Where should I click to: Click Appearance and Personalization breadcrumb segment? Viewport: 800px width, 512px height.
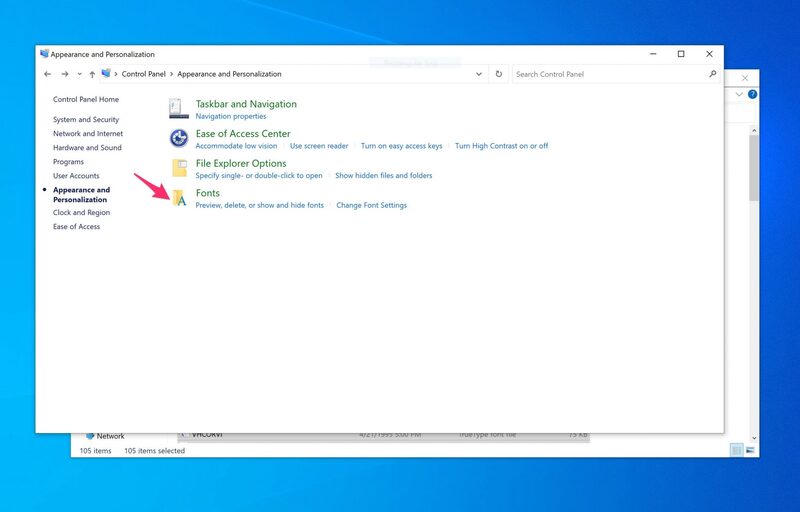point(229,74)
